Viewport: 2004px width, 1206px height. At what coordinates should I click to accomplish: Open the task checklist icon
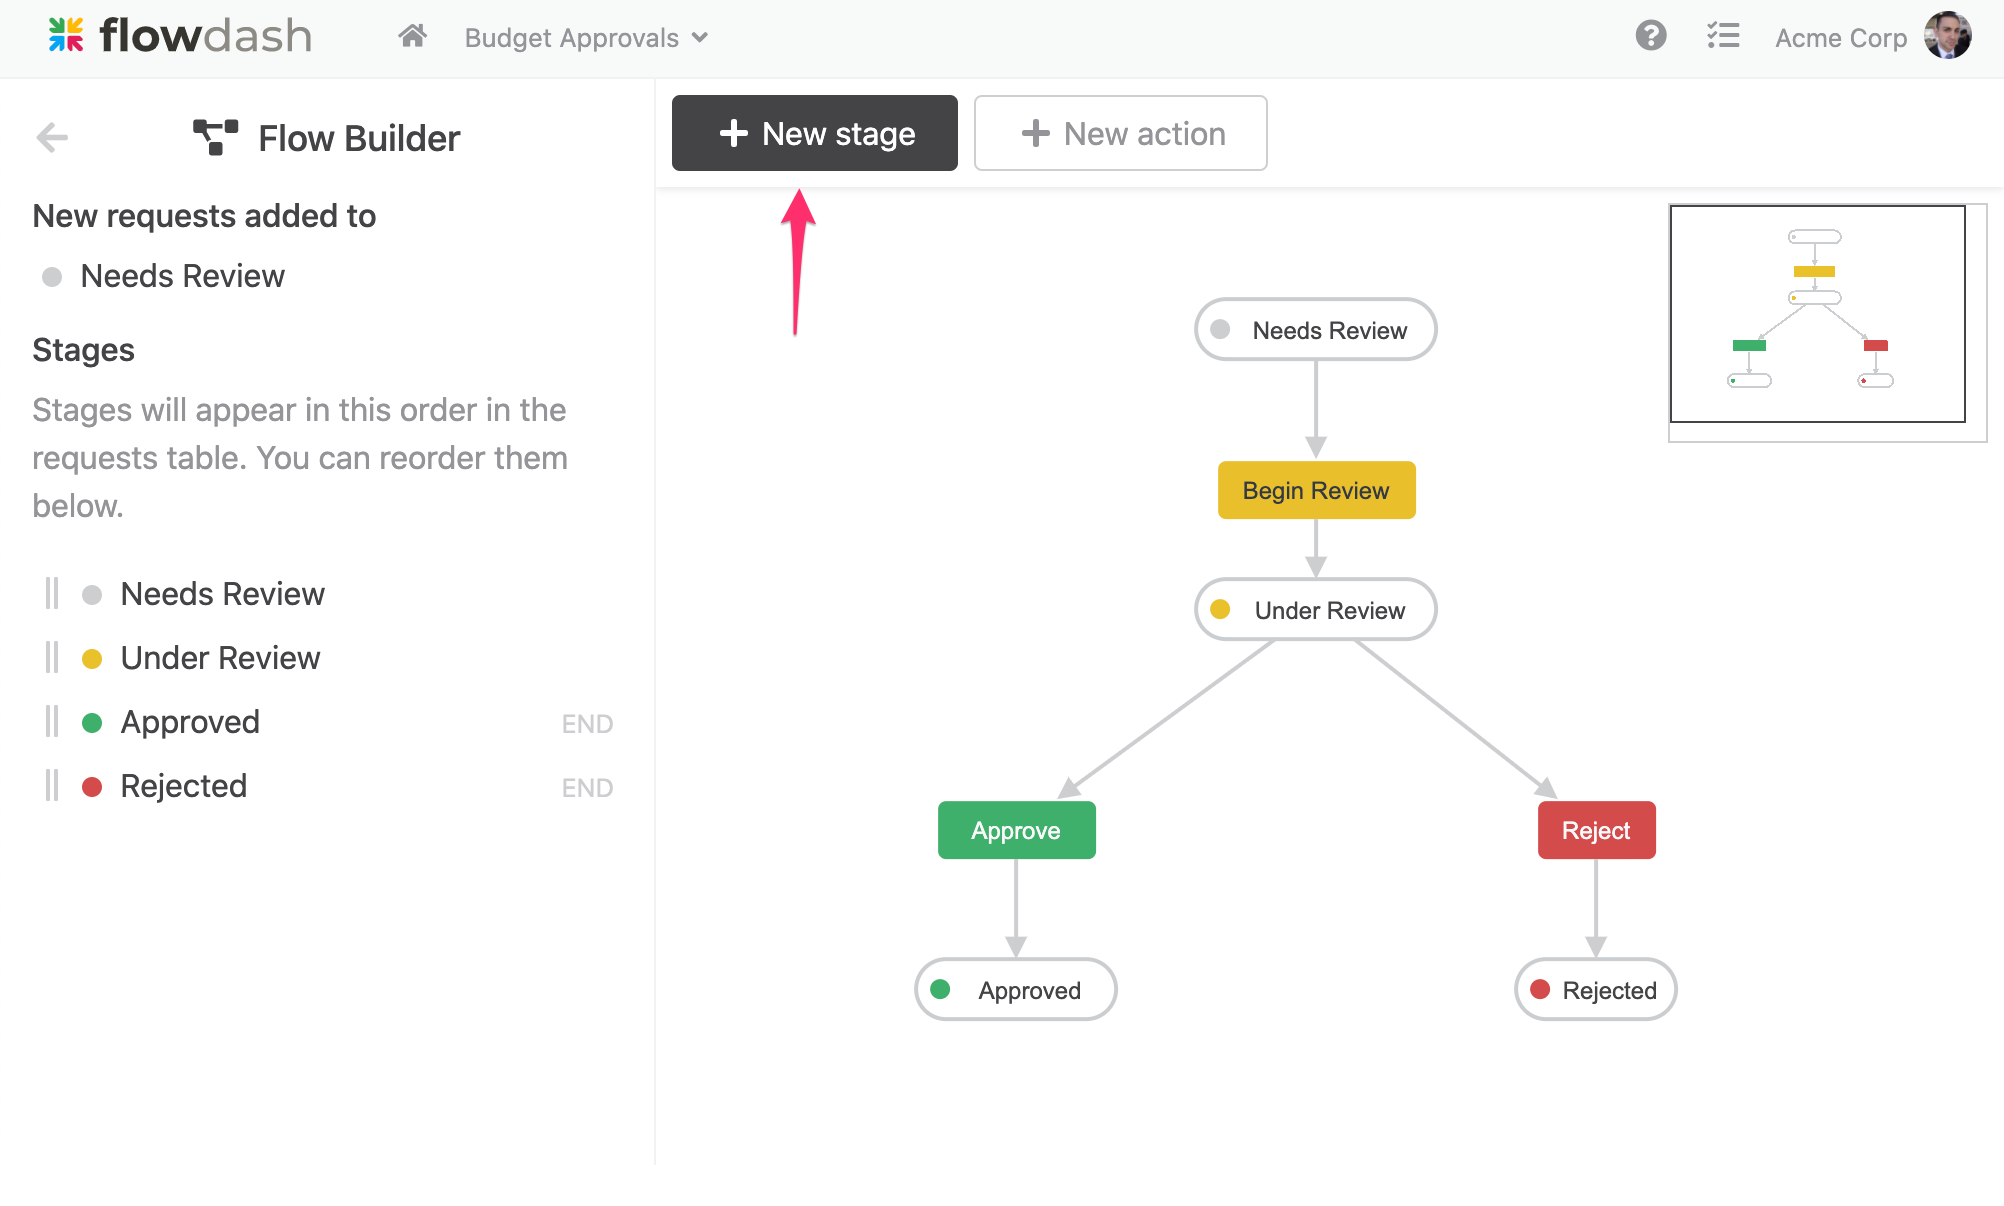tap(1723, 36)
